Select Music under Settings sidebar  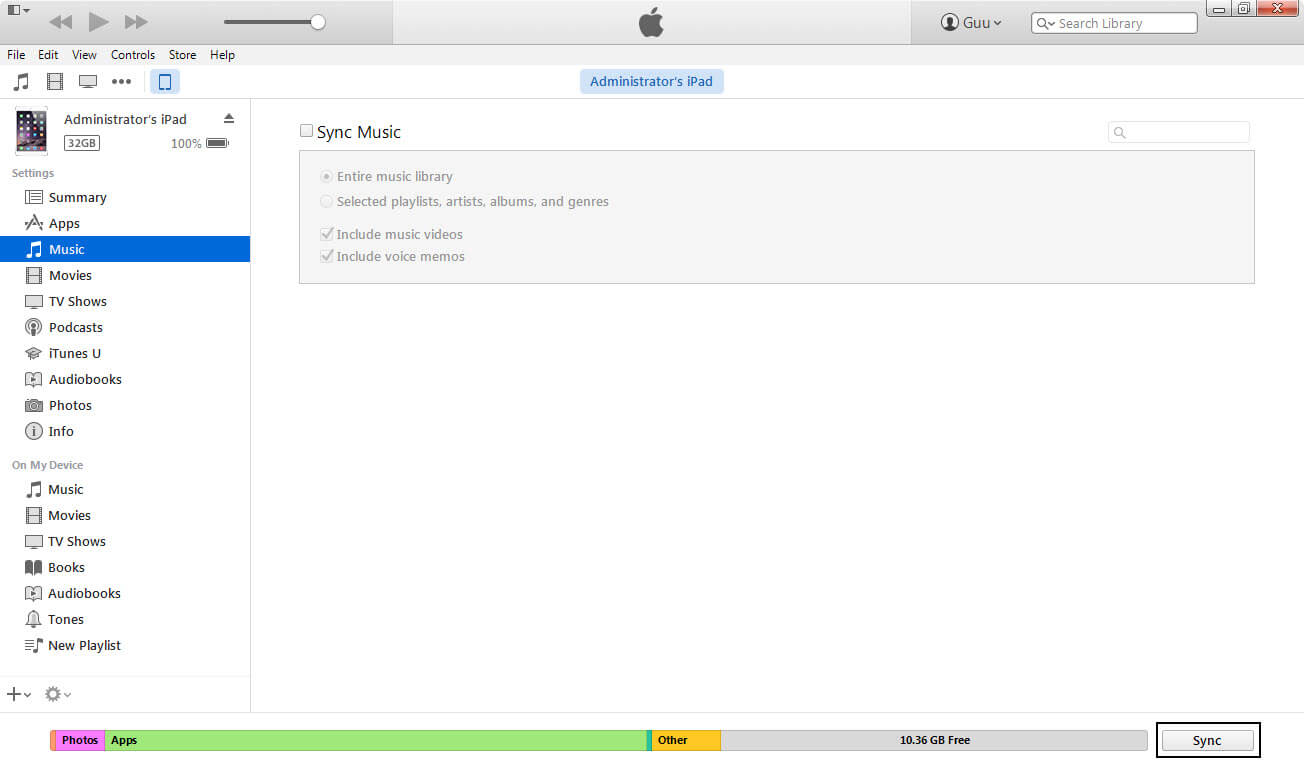tap(125, 249)
